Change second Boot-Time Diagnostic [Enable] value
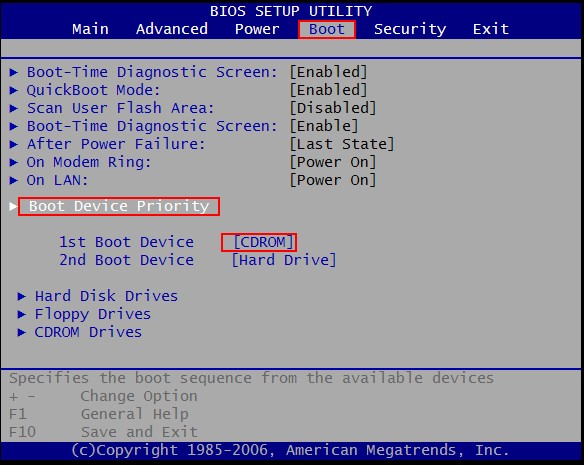Screen dimensions: 584x465 [x=324, y=126]
